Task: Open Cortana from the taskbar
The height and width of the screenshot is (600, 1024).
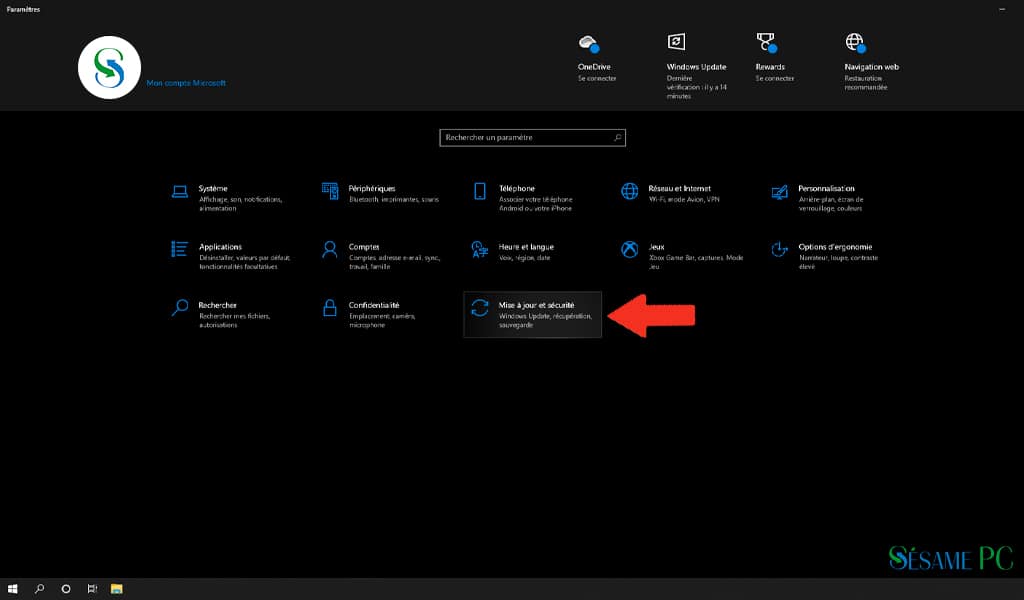Action: pos(66,589)
